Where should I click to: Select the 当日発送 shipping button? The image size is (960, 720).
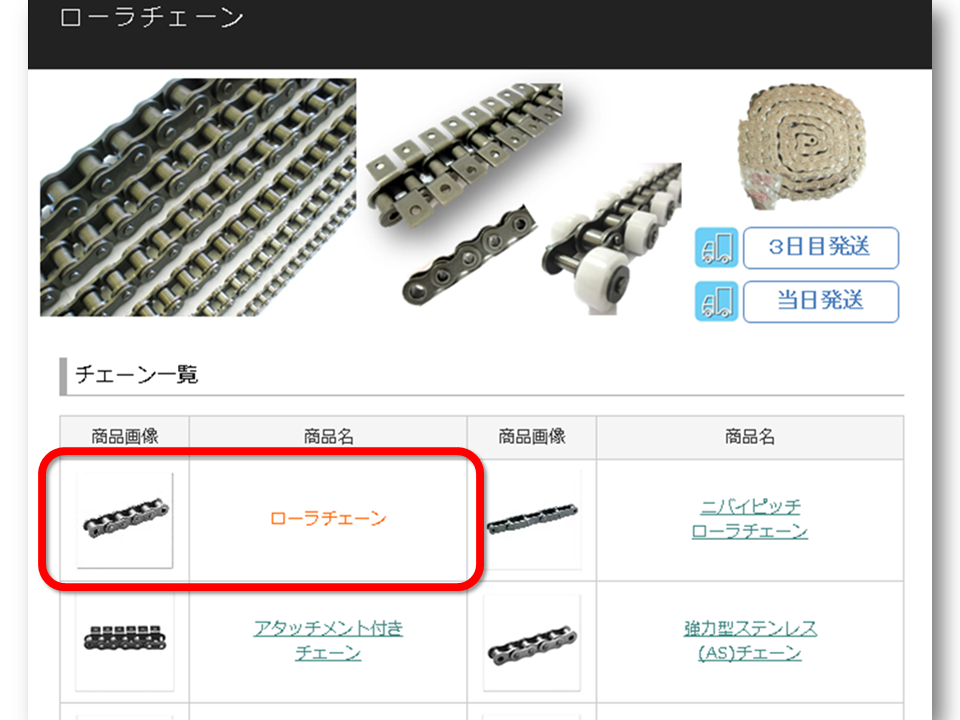pos(820,301)
